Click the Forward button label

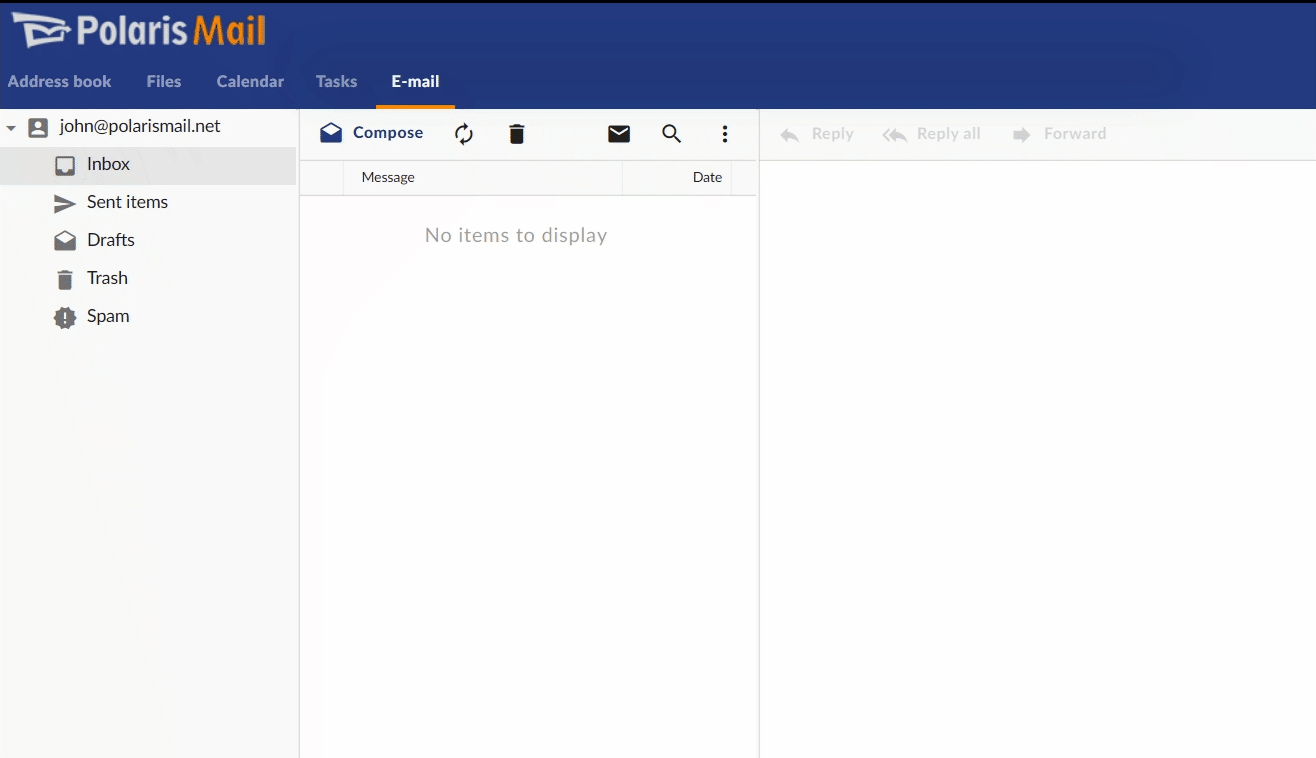pos(1075,134)
